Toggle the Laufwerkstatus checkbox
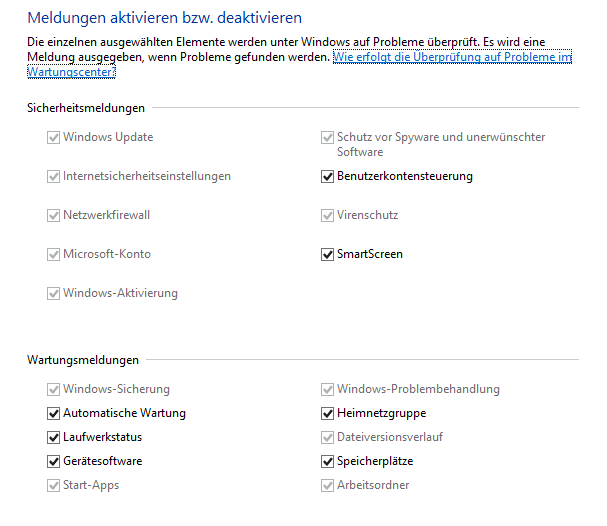The height and width of the screenshot is (526, 607). 53,437
